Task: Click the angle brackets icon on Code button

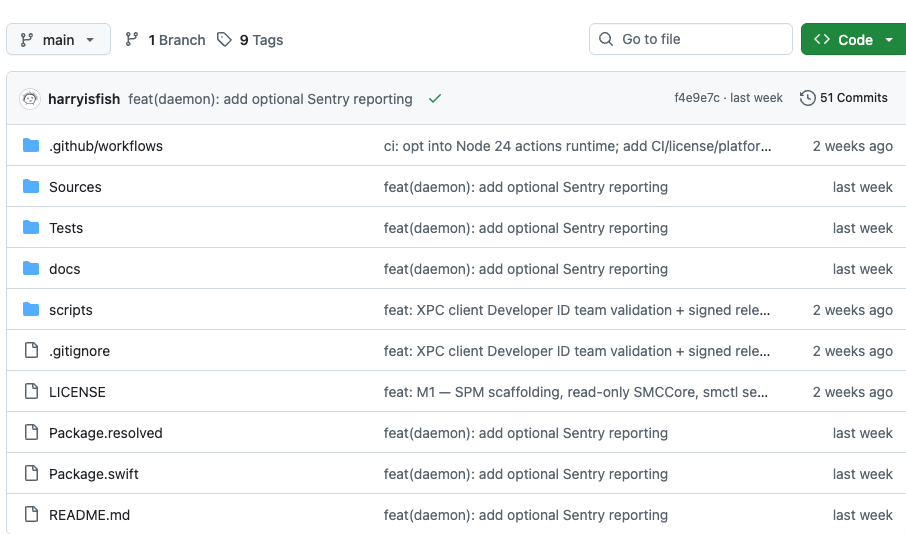Action: point(822,39)
